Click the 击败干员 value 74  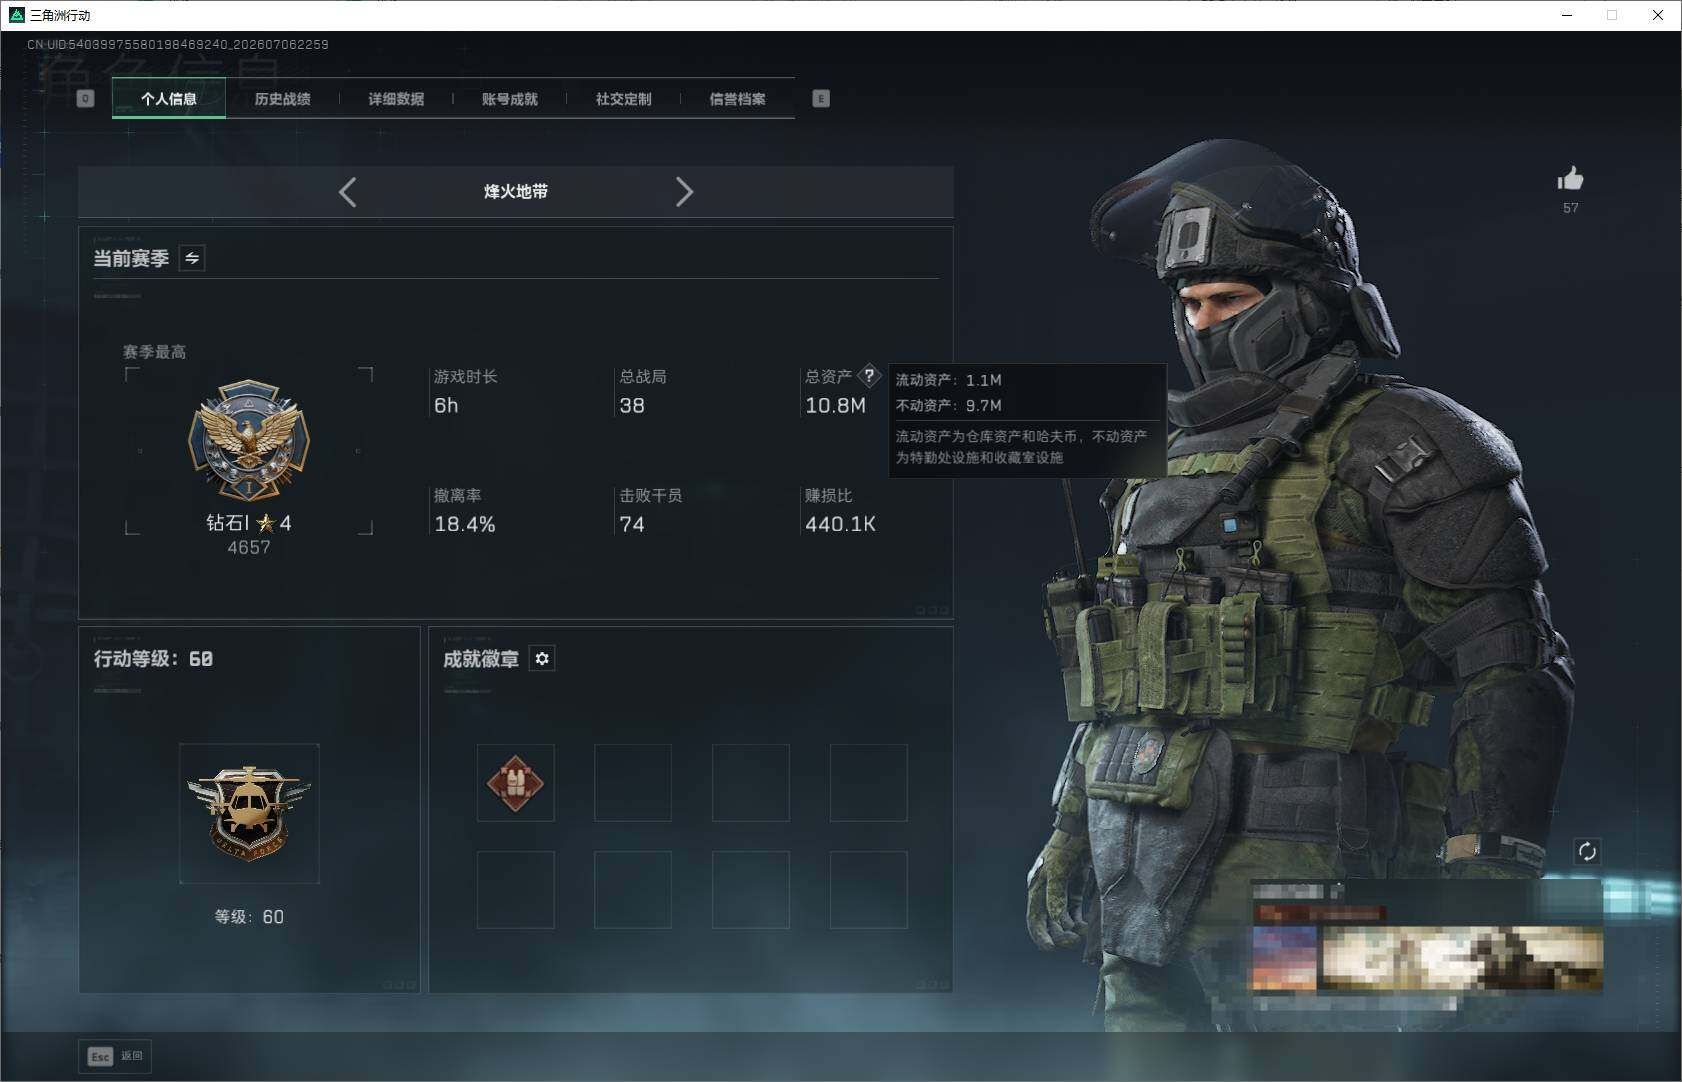632,525
